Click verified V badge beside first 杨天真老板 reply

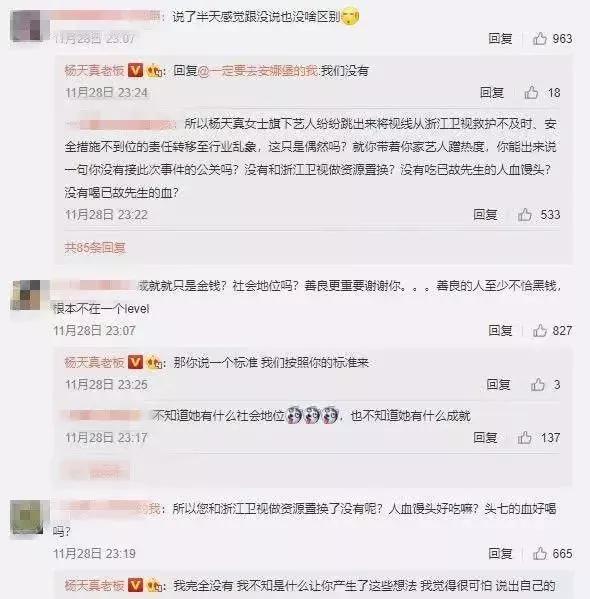135,70
